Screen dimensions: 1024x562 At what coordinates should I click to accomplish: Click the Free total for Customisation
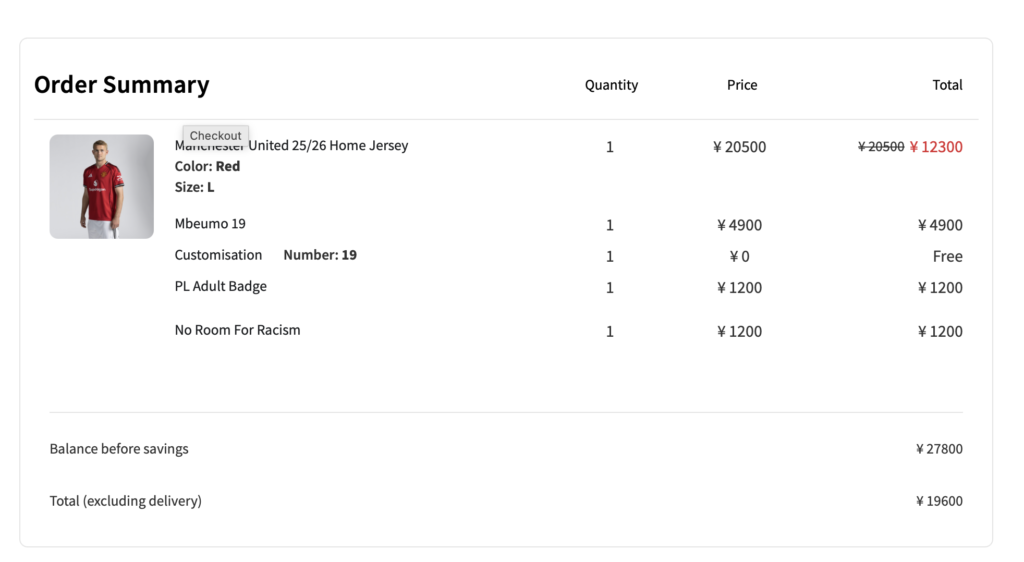947,257
